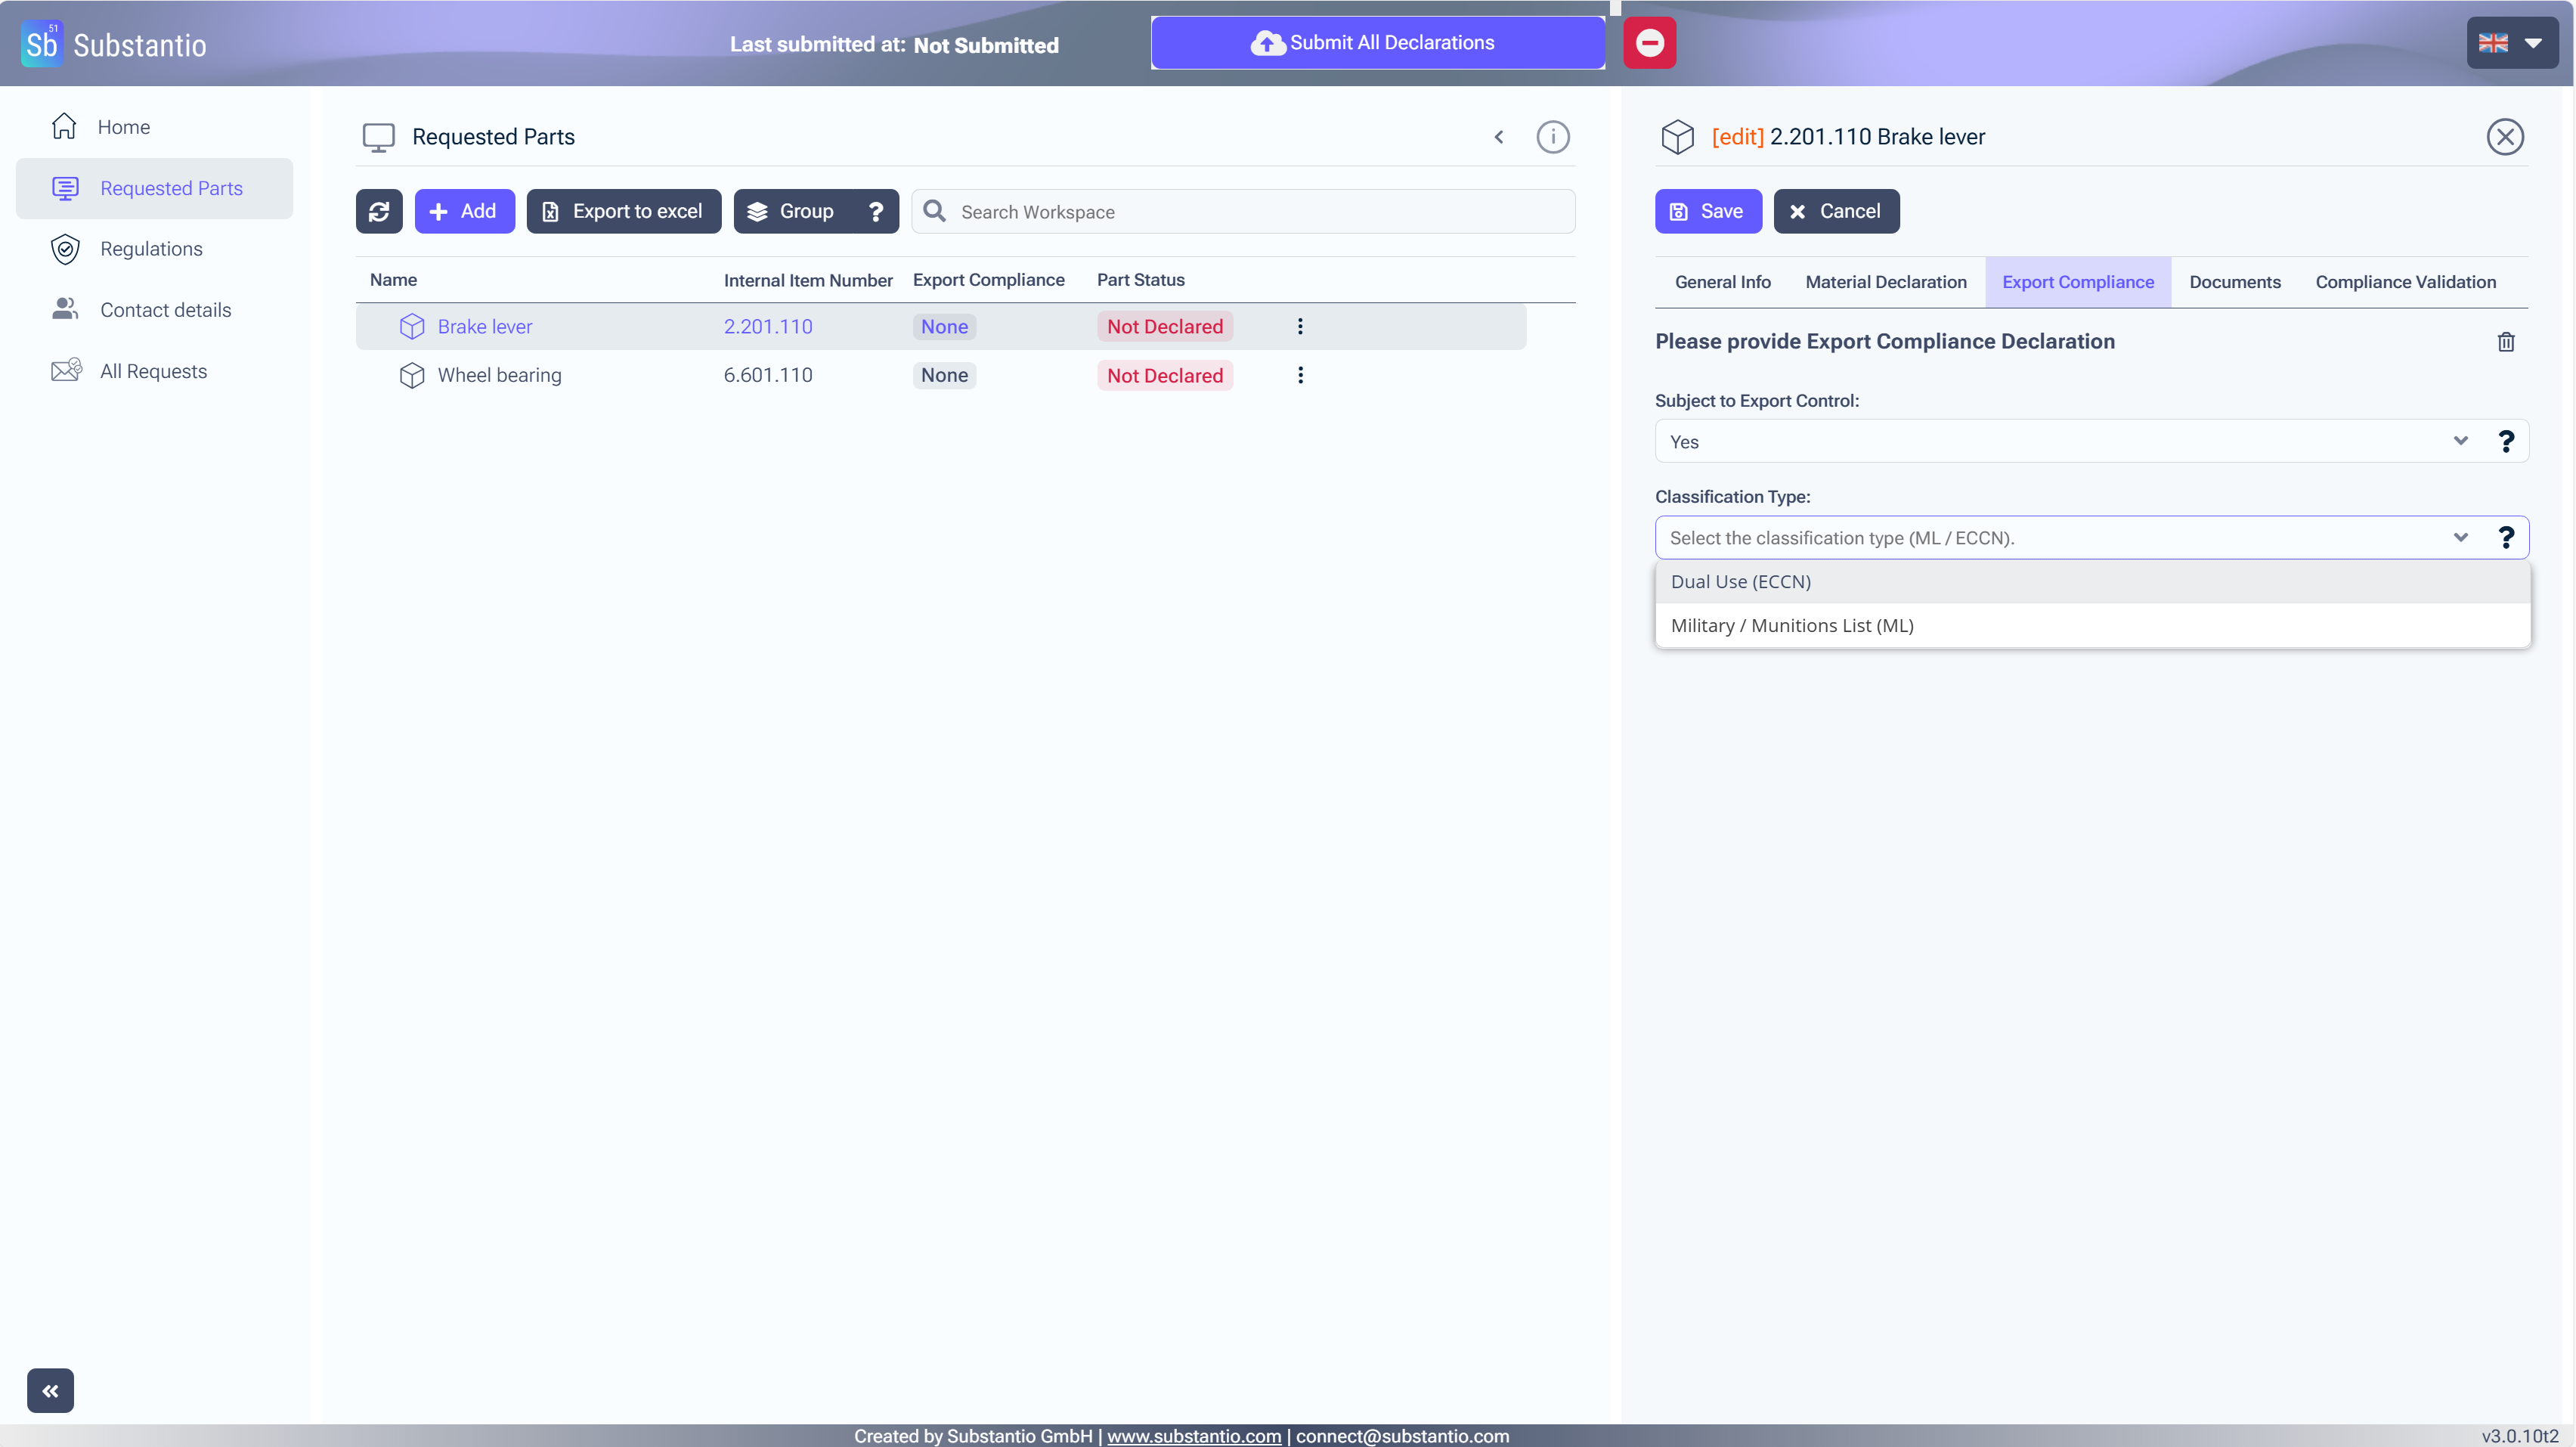Open the three-dot menu for Wheel bearing
This screenshot has width=2576, height=1447.
1300,375
